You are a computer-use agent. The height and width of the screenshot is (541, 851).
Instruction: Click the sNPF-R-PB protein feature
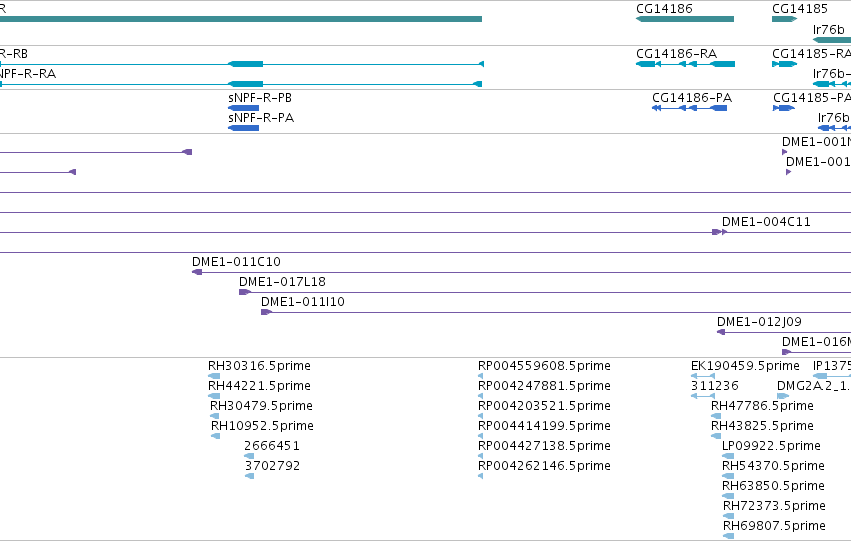tap(243, 108)
